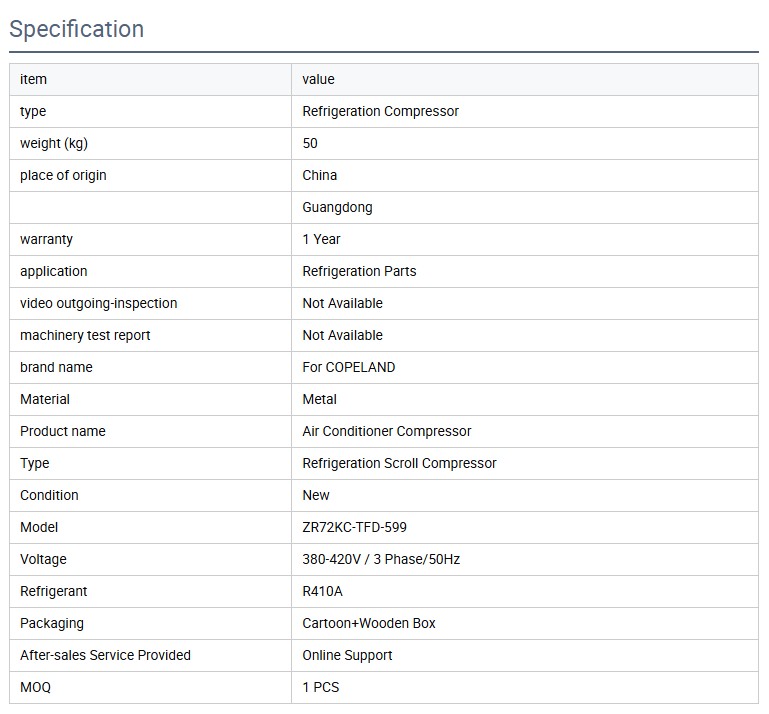Viewport: 769px width, 714px height.
Task: Click the 'Refrigeration Parts' application value
Action: [359, 271]
